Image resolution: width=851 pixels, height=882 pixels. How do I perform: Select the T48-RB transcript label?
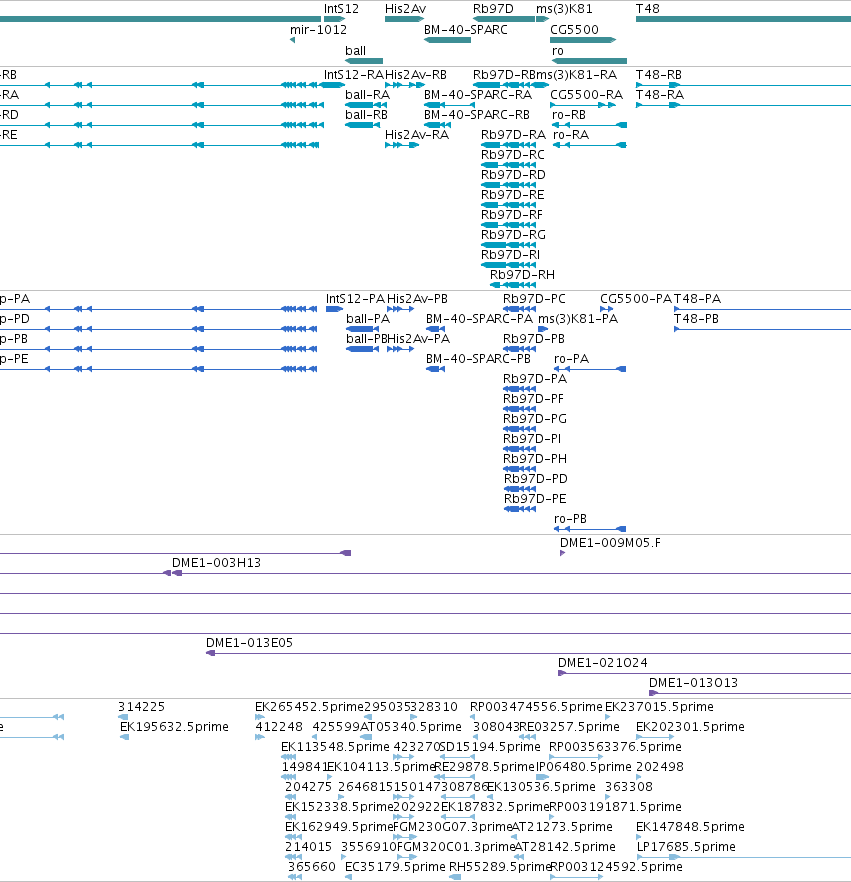659,75
